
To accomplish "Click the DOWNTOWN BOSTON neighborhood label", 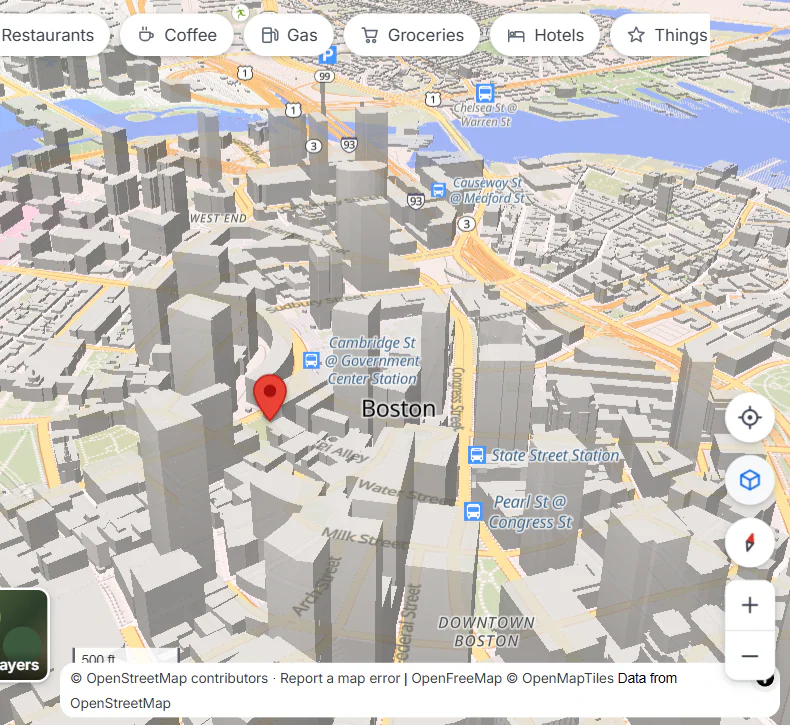I will pos(486,632).
